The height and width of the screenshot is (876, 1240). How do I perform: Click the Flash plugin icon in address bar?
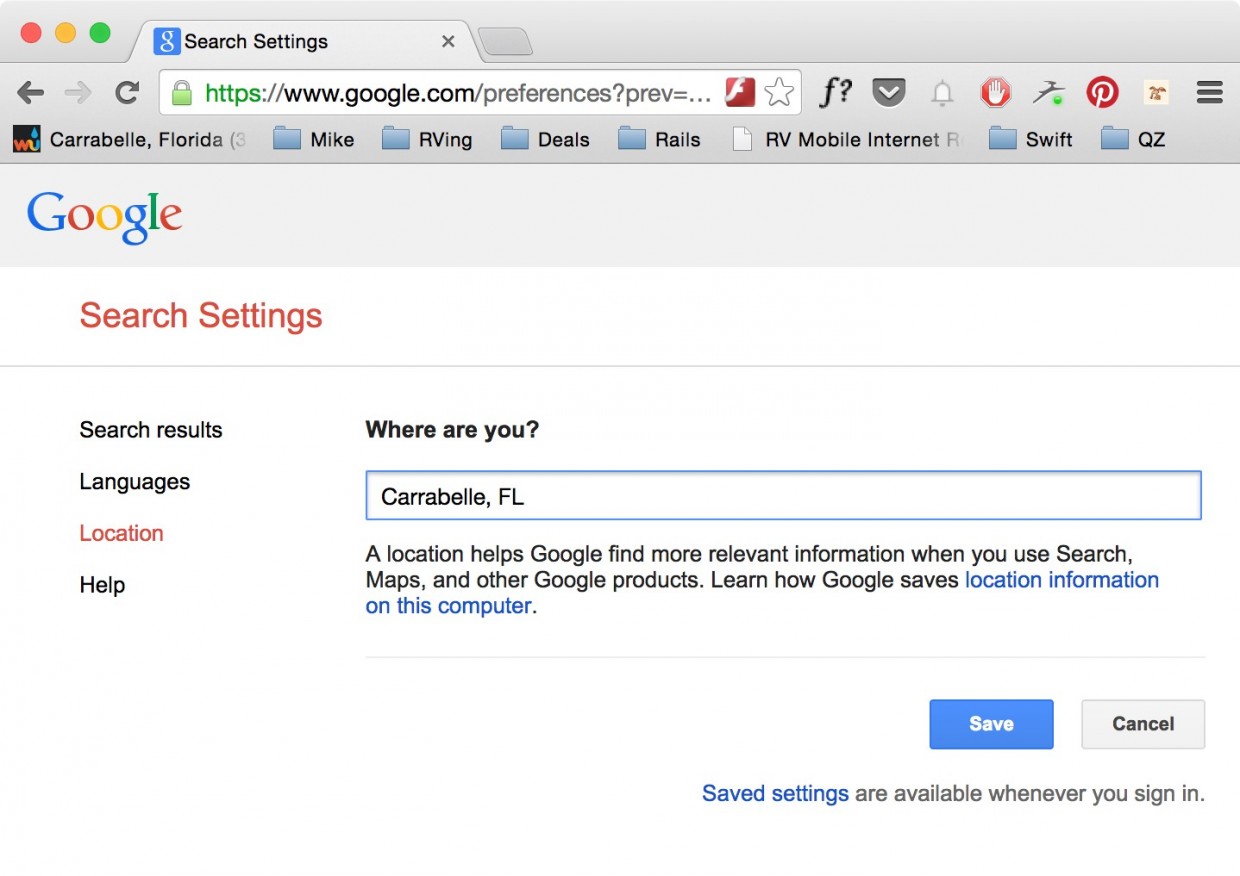[x=739, y=93]
